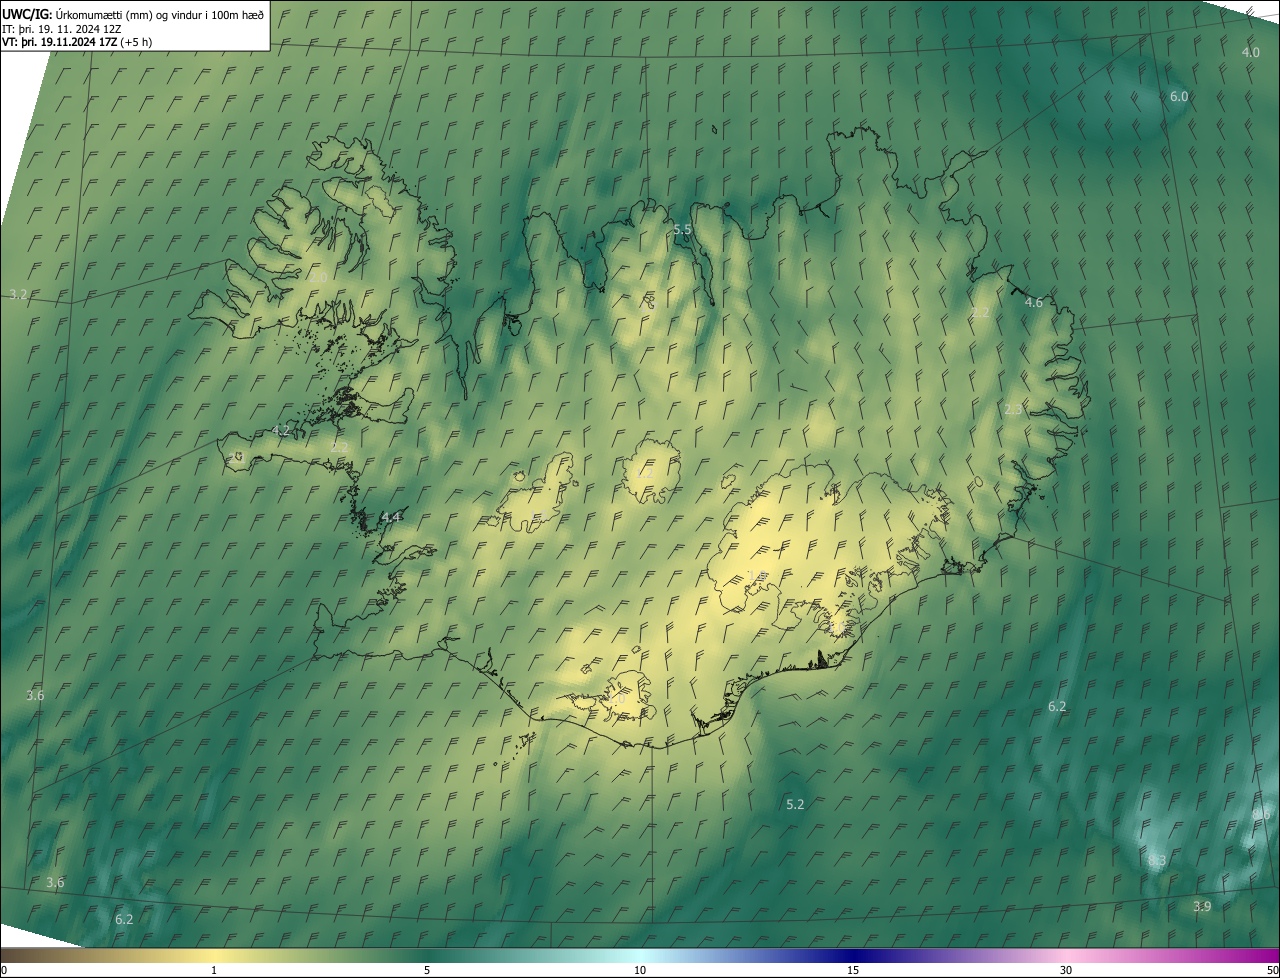Click the 3.2 value west of the Westfjords
This screenshot has height=978, width=1280.
[18, 294]
